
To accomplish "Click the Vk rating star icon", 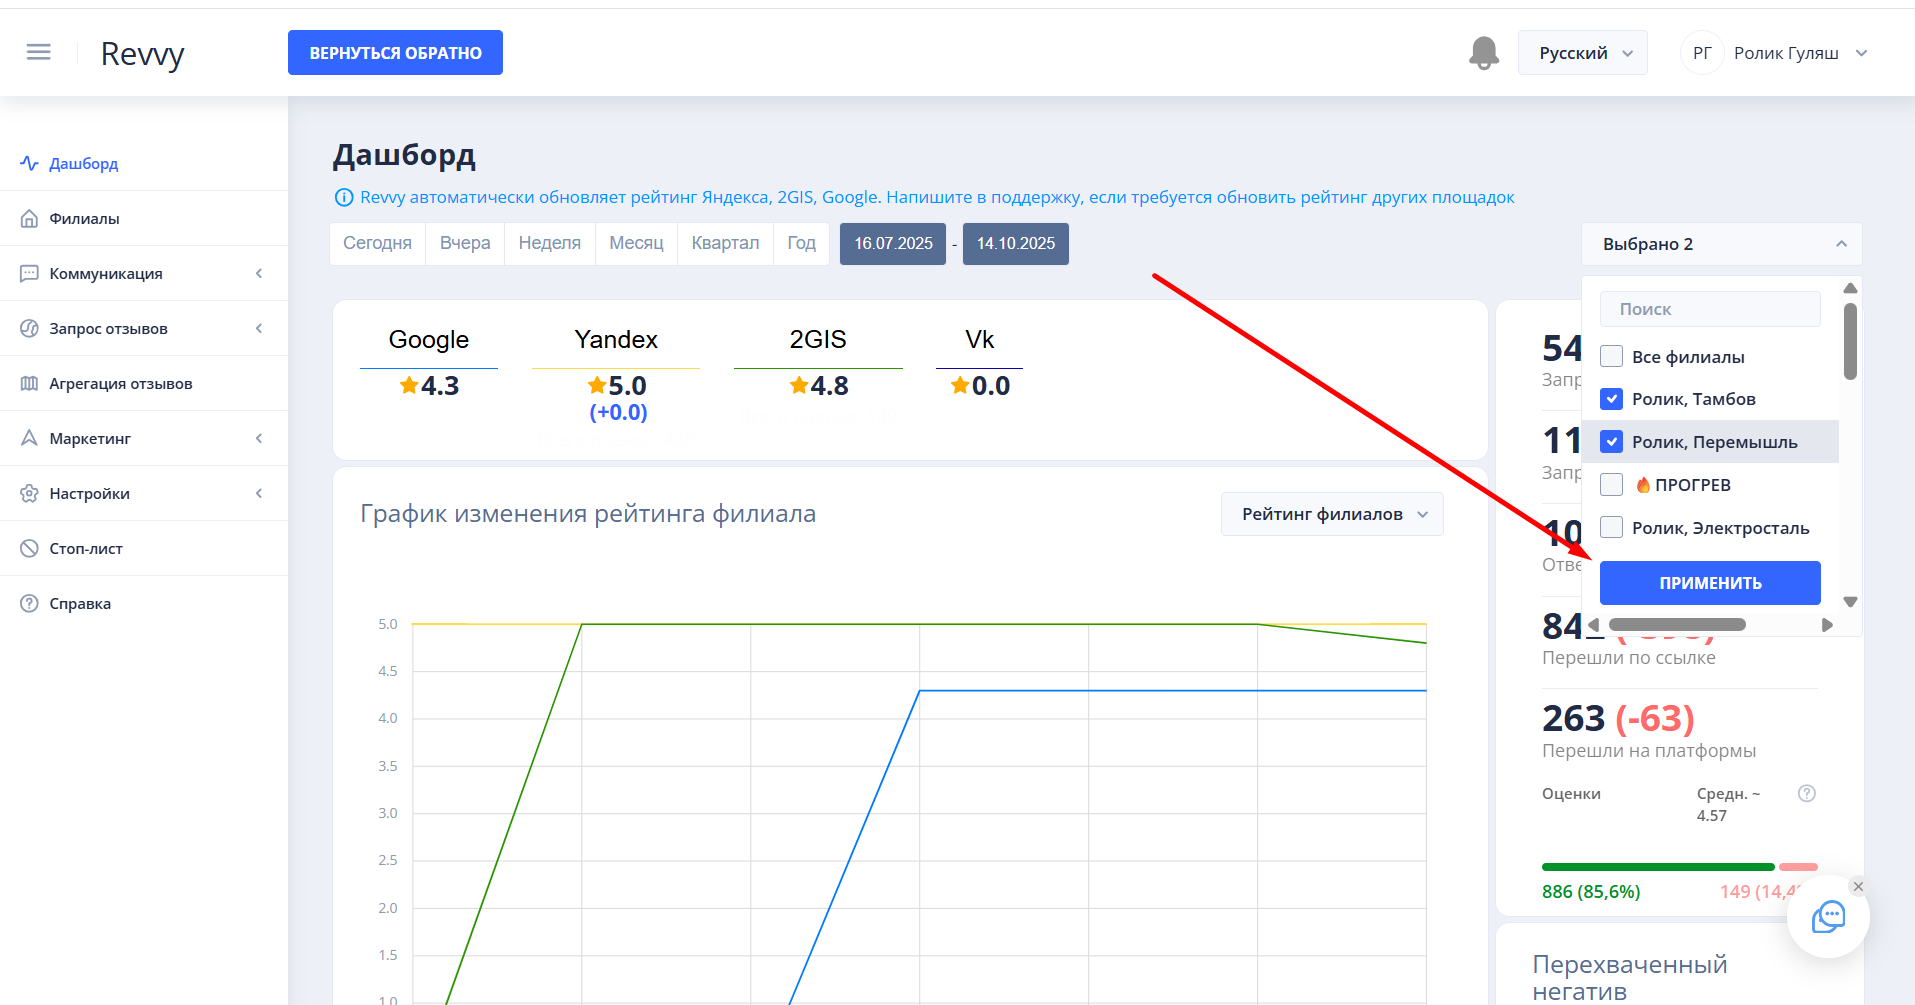I will [x=960, y=385].
